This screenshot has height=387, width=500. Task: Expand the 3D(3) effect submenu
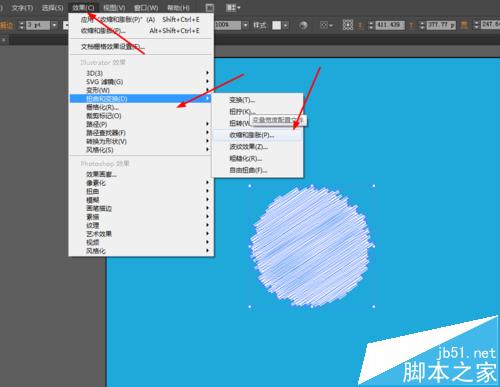(141, 73)
